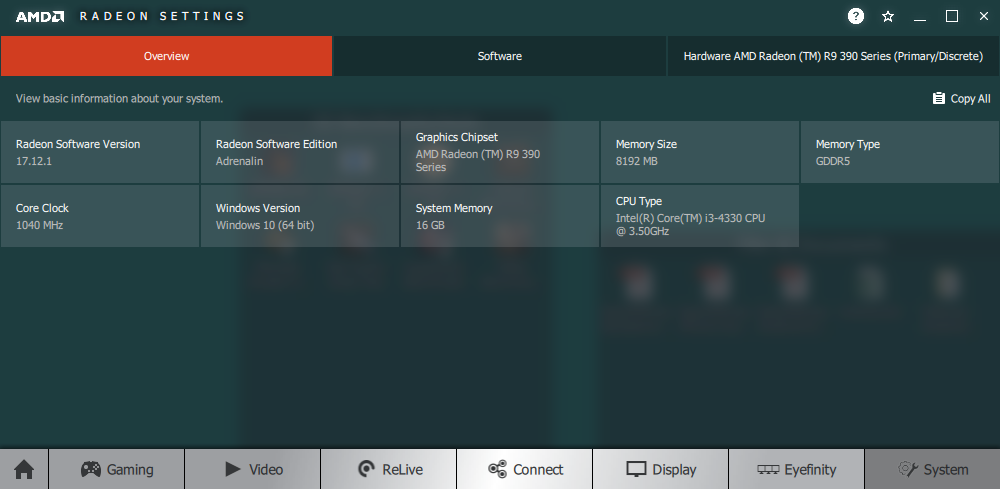Click the value '16 GB'

pyautogui.click(x=430, y=225)
